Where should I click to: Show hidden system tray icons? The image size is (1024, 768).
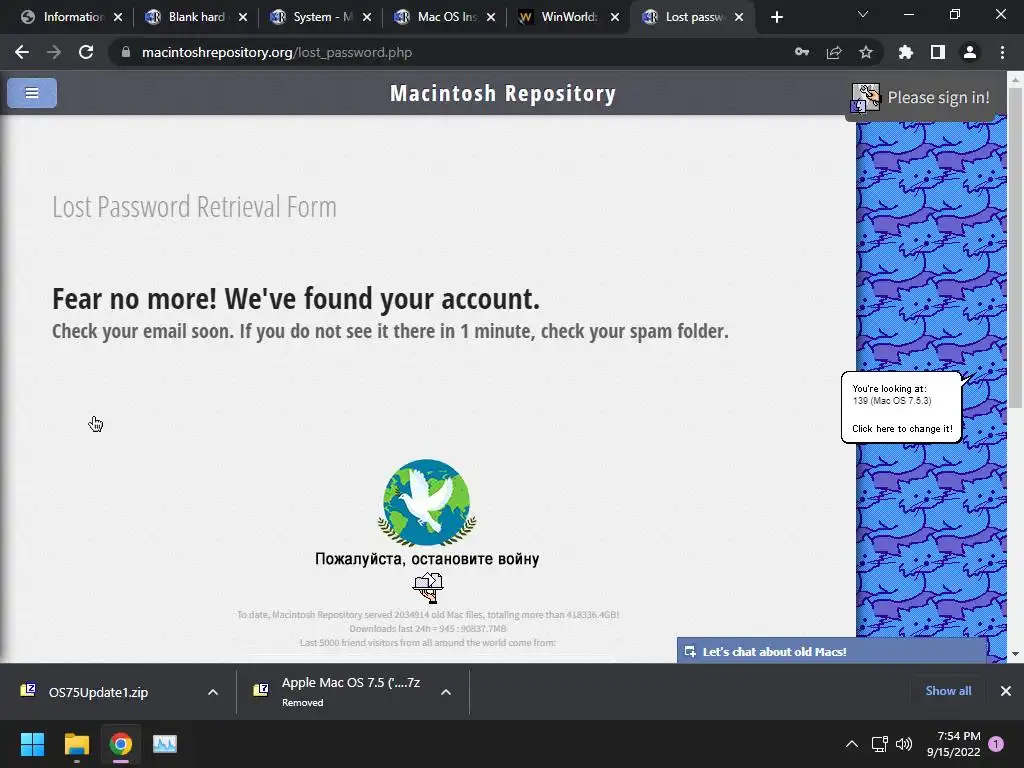tap(852, 744)
